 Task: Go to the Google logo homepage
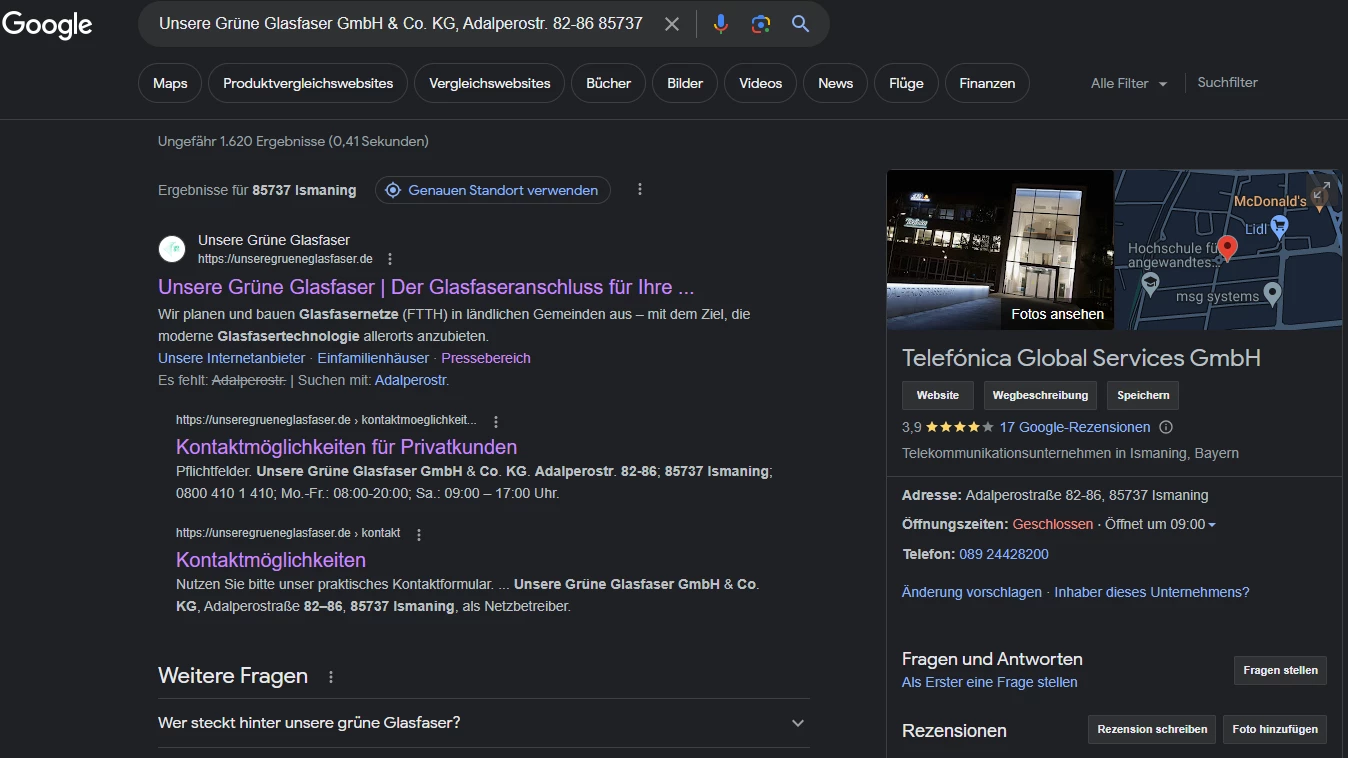click(47, 25)
